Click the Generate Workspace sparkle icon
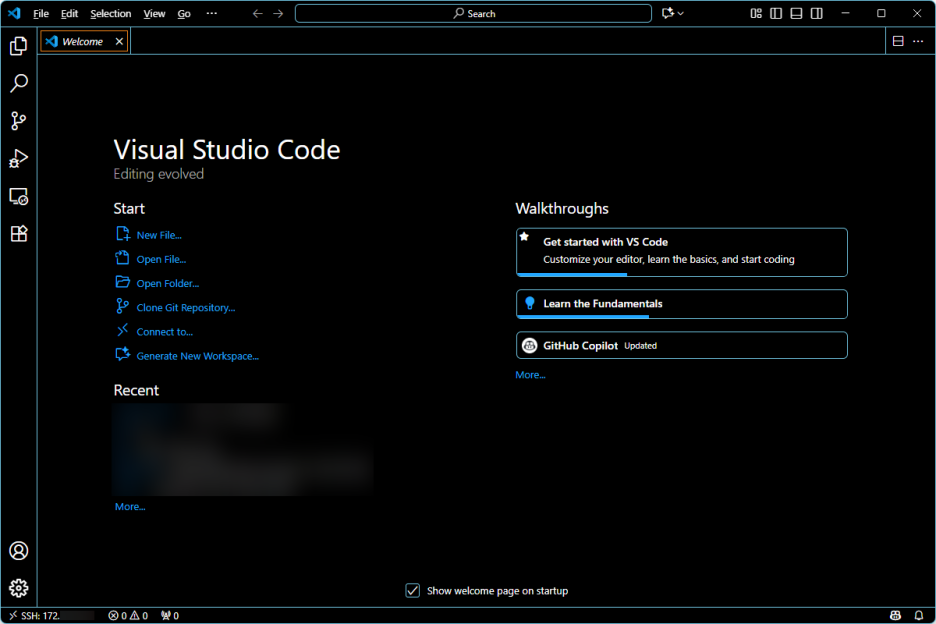936x624 pixels. pyautogui.click(x=122, y=354)
